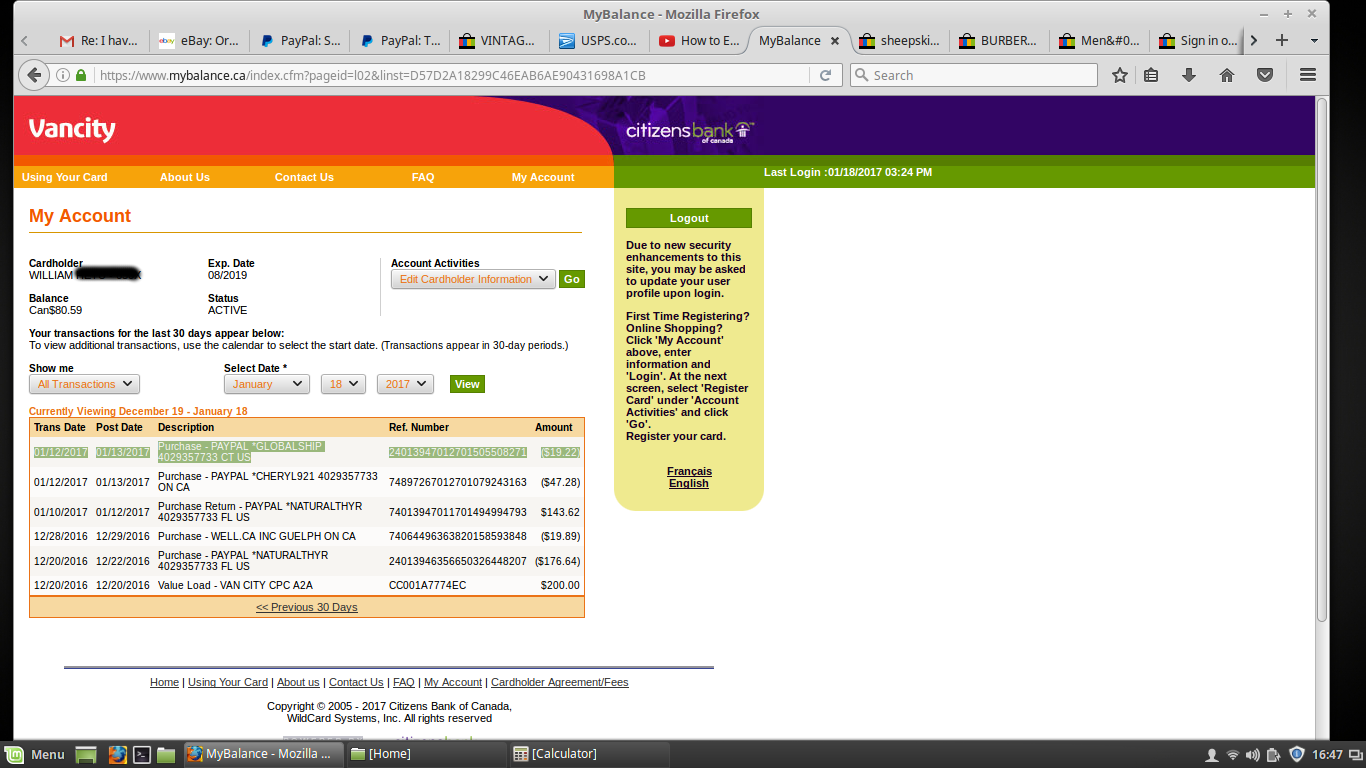1366x768 pixels.
Task: Click the Previous 30 Days link
Action: click(307, 607)
